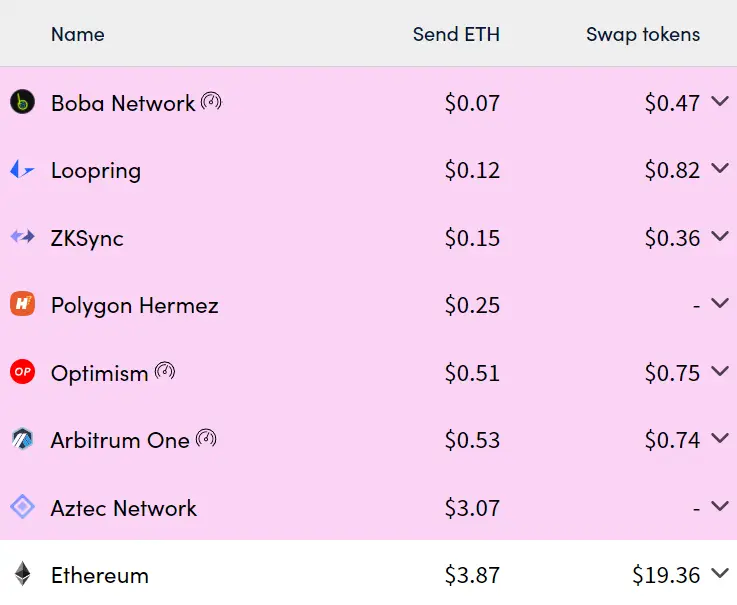This screenshot has width=737, height=605.
Task: Click the Ethereum logo icon
Action: [x=22, y=574]
